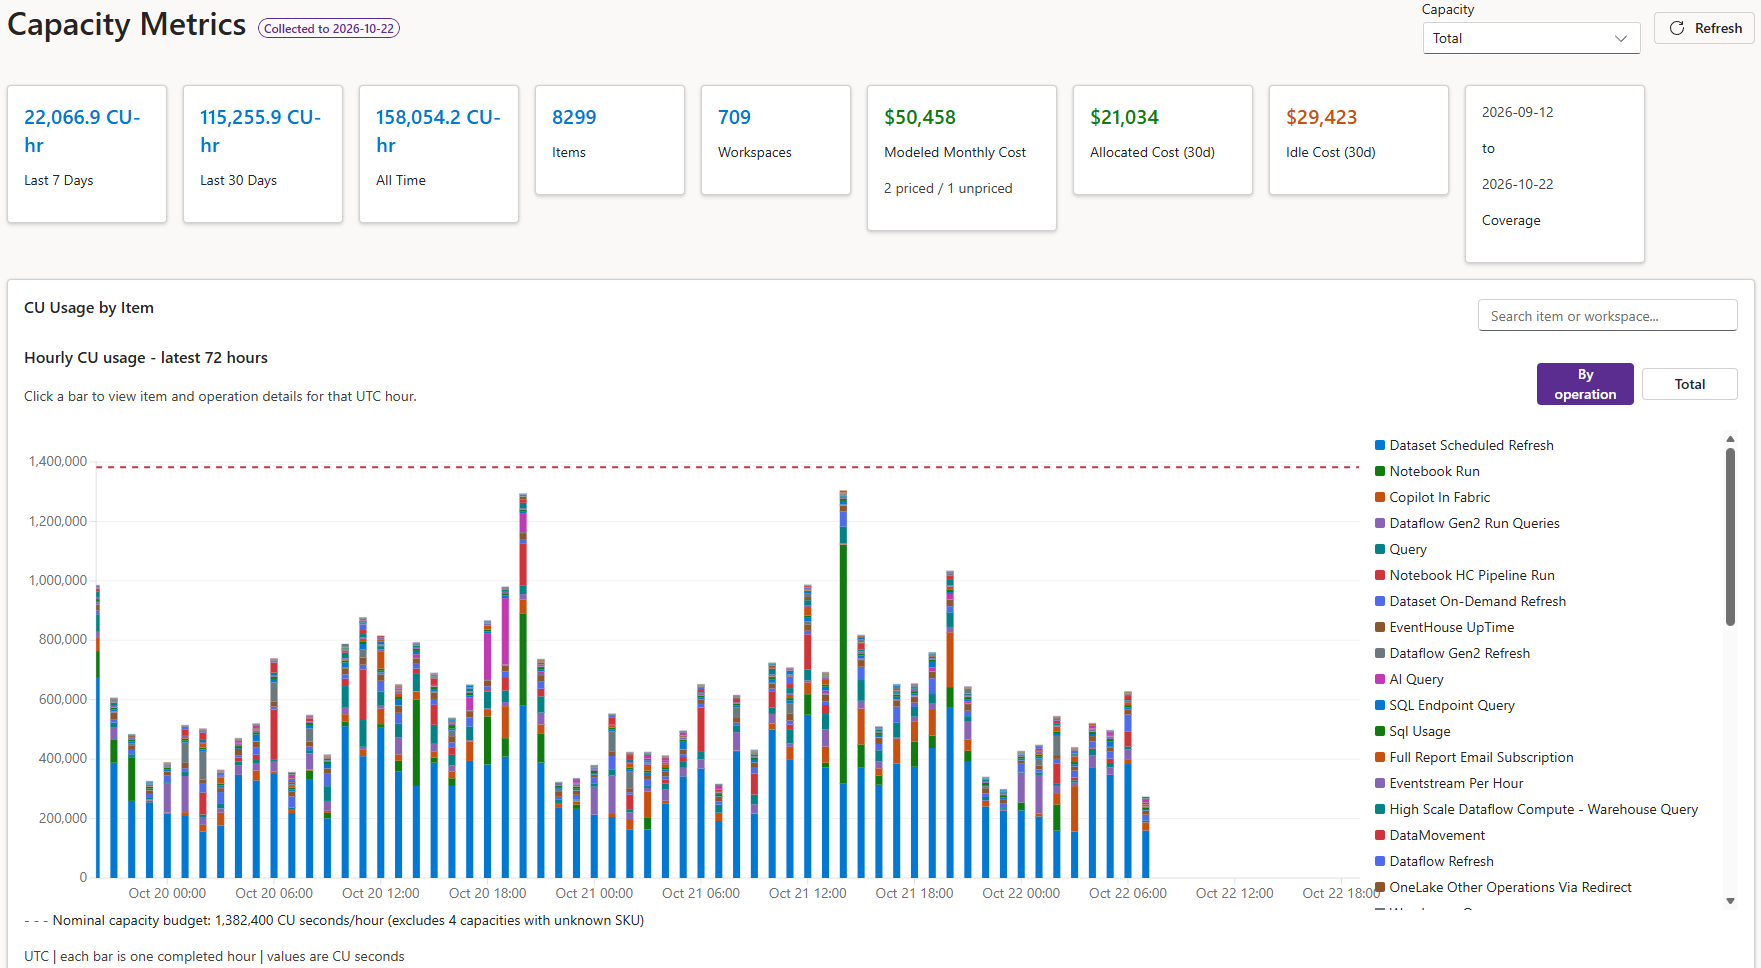Viewport: 1761px width, 968px height.
Task: Click SQL Endpoint Query legend item
Action: (x=1445, y=705)
